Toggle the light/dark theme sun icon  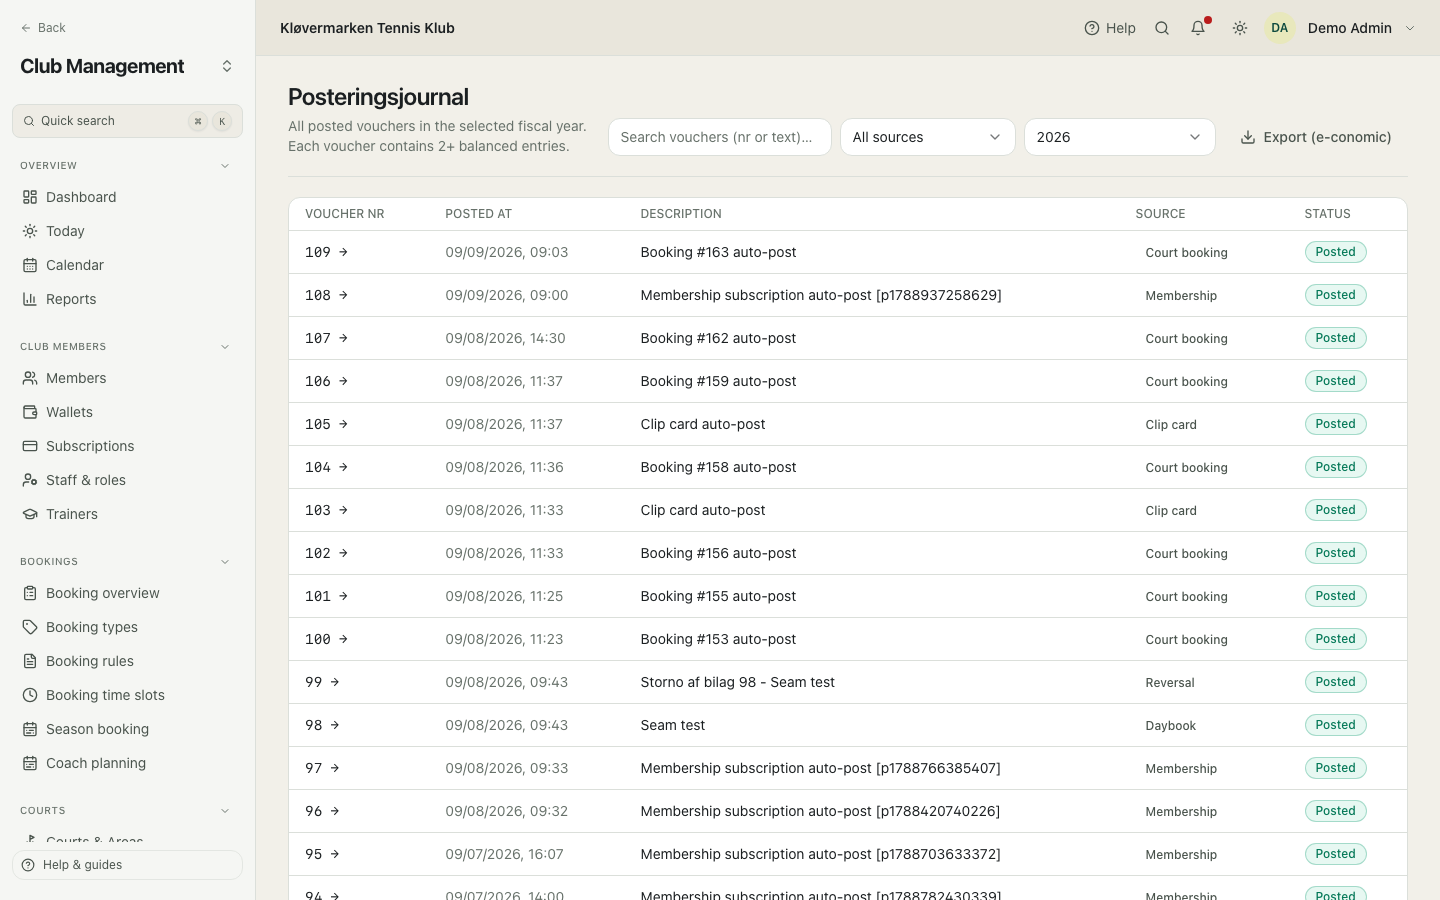click(x=1240, y=28)
